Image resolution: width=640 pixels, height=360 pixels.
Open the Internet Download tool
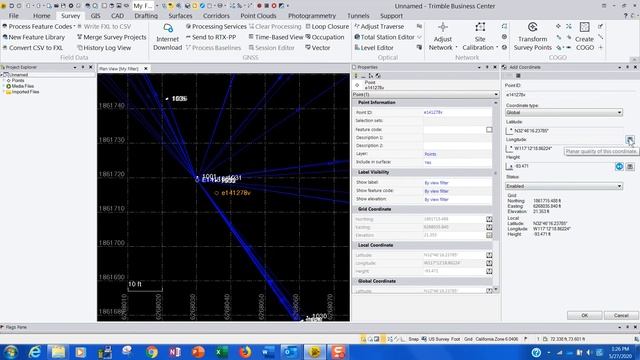[167, 37]
